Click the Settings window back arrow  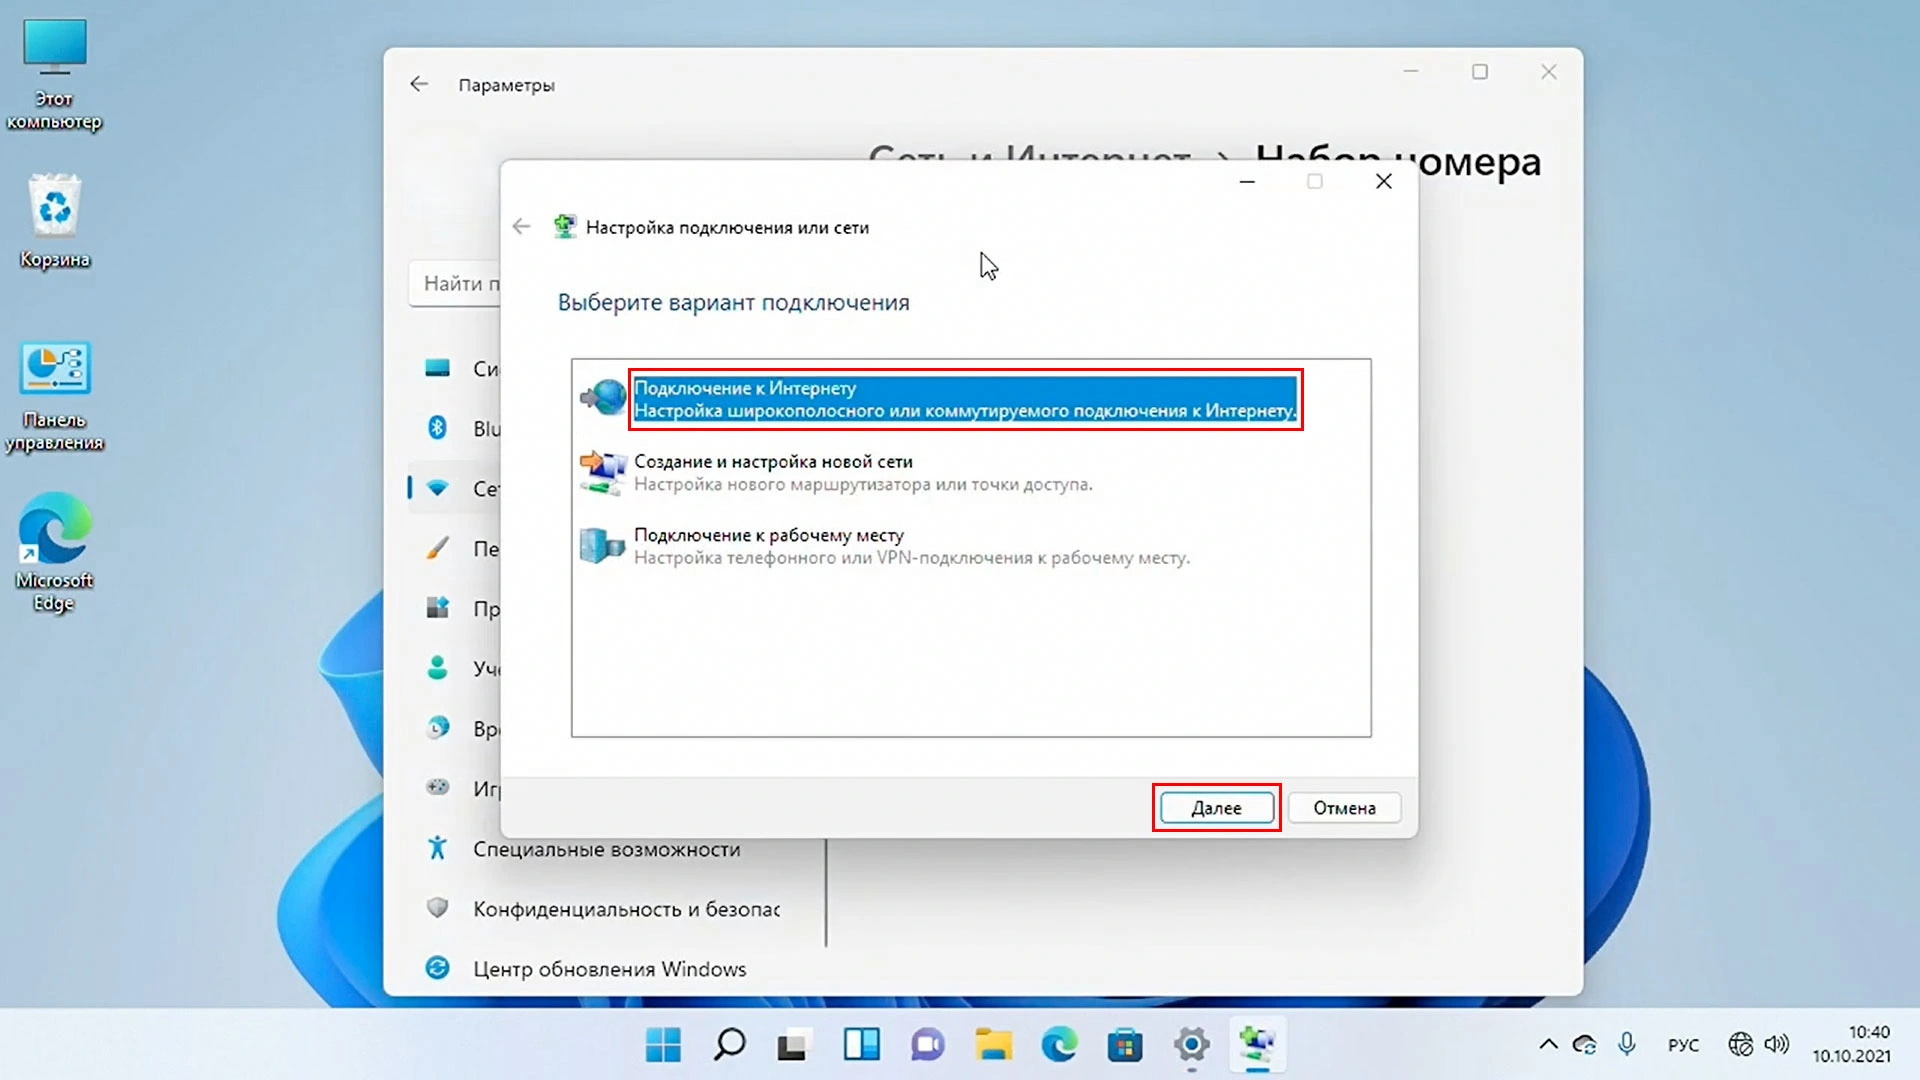[419, 85]
